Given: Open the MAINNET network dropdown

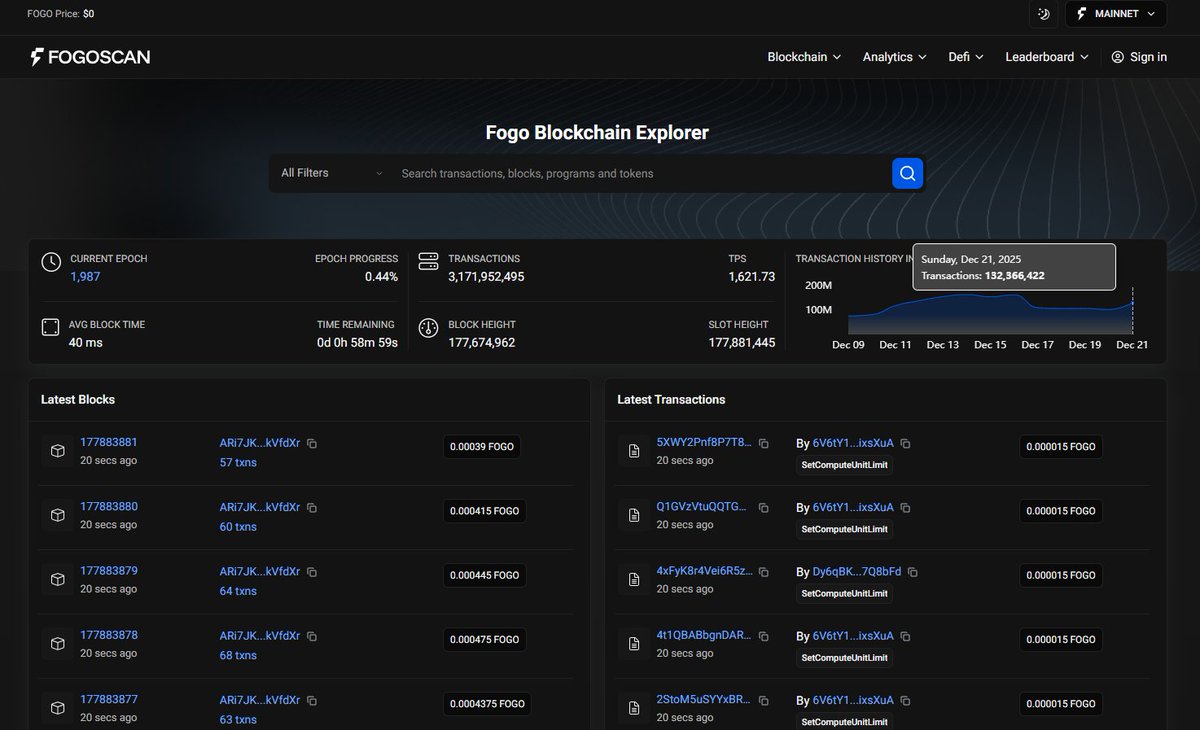Looking at the screenshot, I should [x=1116, y=14].
